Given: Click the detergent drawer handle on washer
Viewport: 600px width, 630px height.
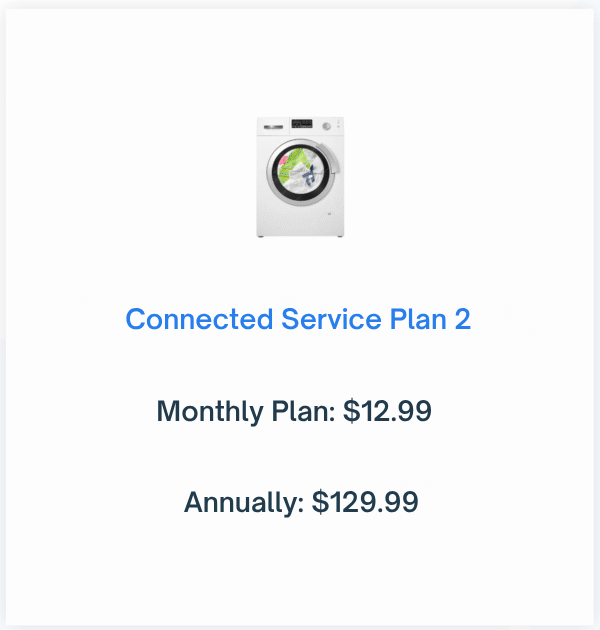Looking at the screenshot, I should click(x=273, y=127).
